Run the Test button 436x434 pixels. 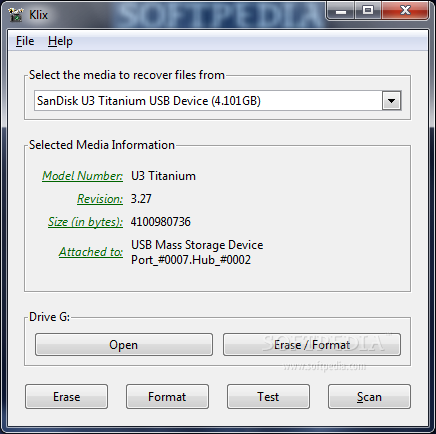pos(268,397)
